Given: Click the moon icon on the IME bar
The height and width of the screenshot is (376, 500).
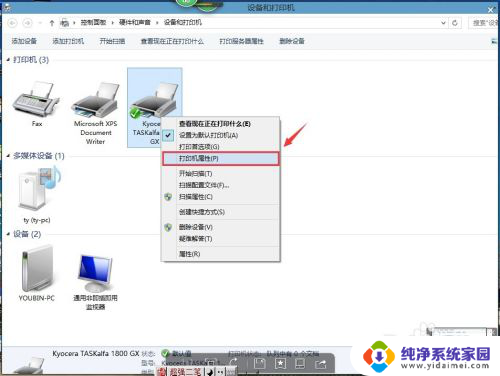Looking at the screenshot, I should [x=210, y=372].
